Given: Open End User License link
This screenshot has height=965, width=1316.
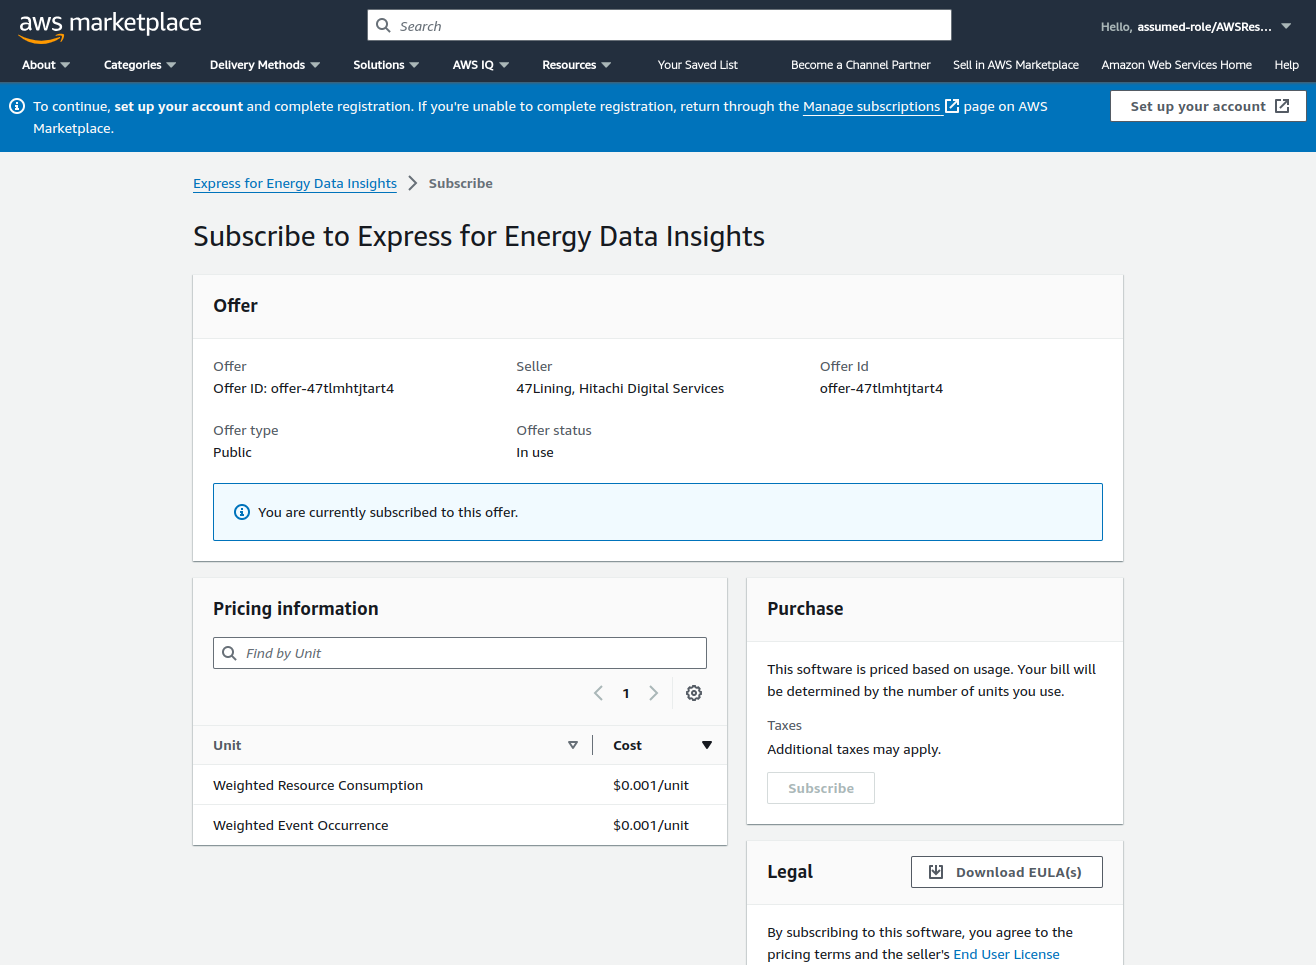Looking at the screenshot, I should [x=1006, y=954].
